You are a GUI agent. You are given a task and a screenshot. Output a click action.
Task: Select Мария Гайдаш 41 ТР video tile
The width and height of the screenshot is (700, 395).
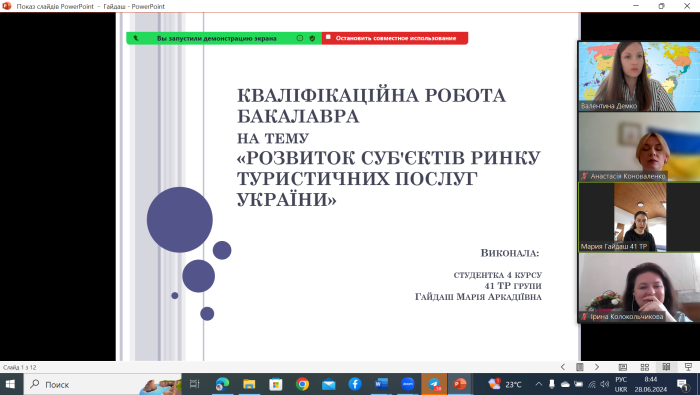(639, 217)
